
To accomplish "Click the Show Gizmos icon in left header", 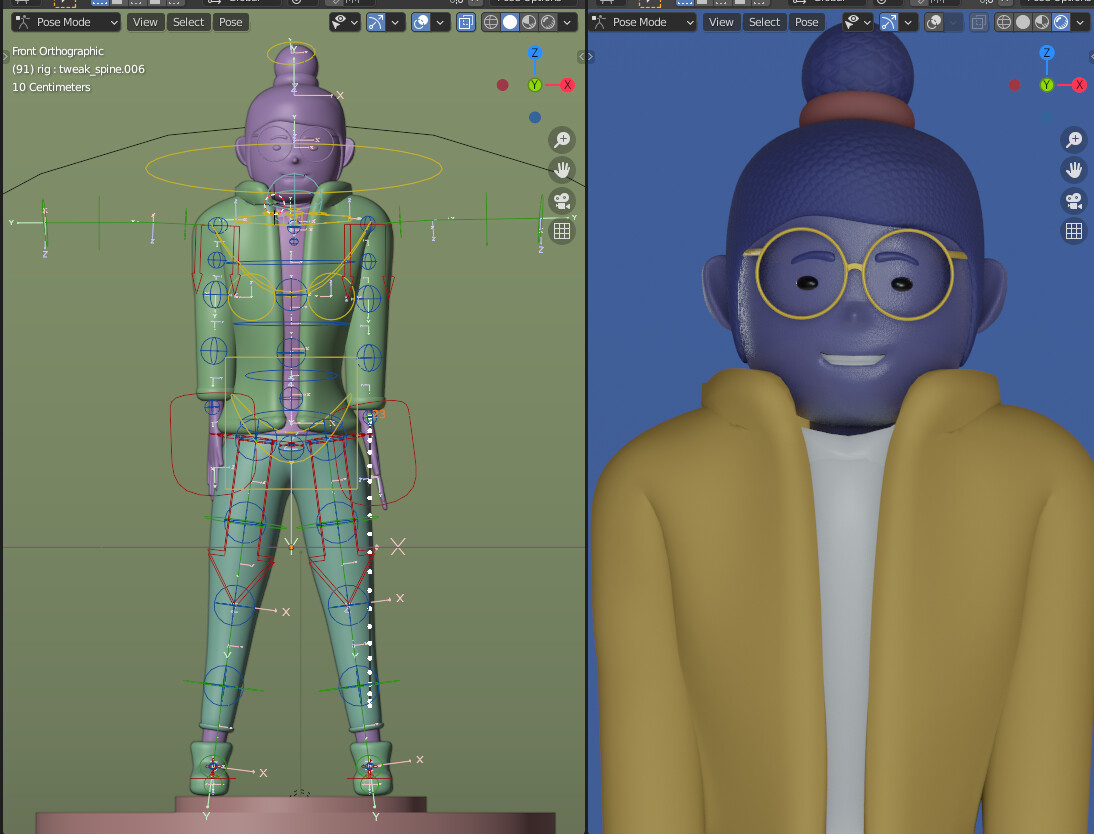I will pyautogui.click(x=377, y=21).
